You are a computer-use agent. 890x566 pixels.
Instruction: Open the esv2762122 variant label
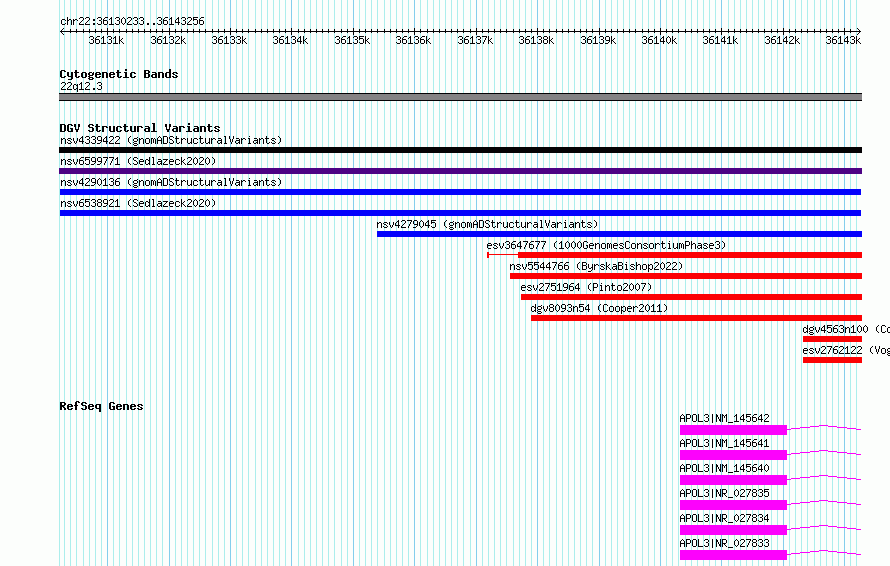coord(846,350)
